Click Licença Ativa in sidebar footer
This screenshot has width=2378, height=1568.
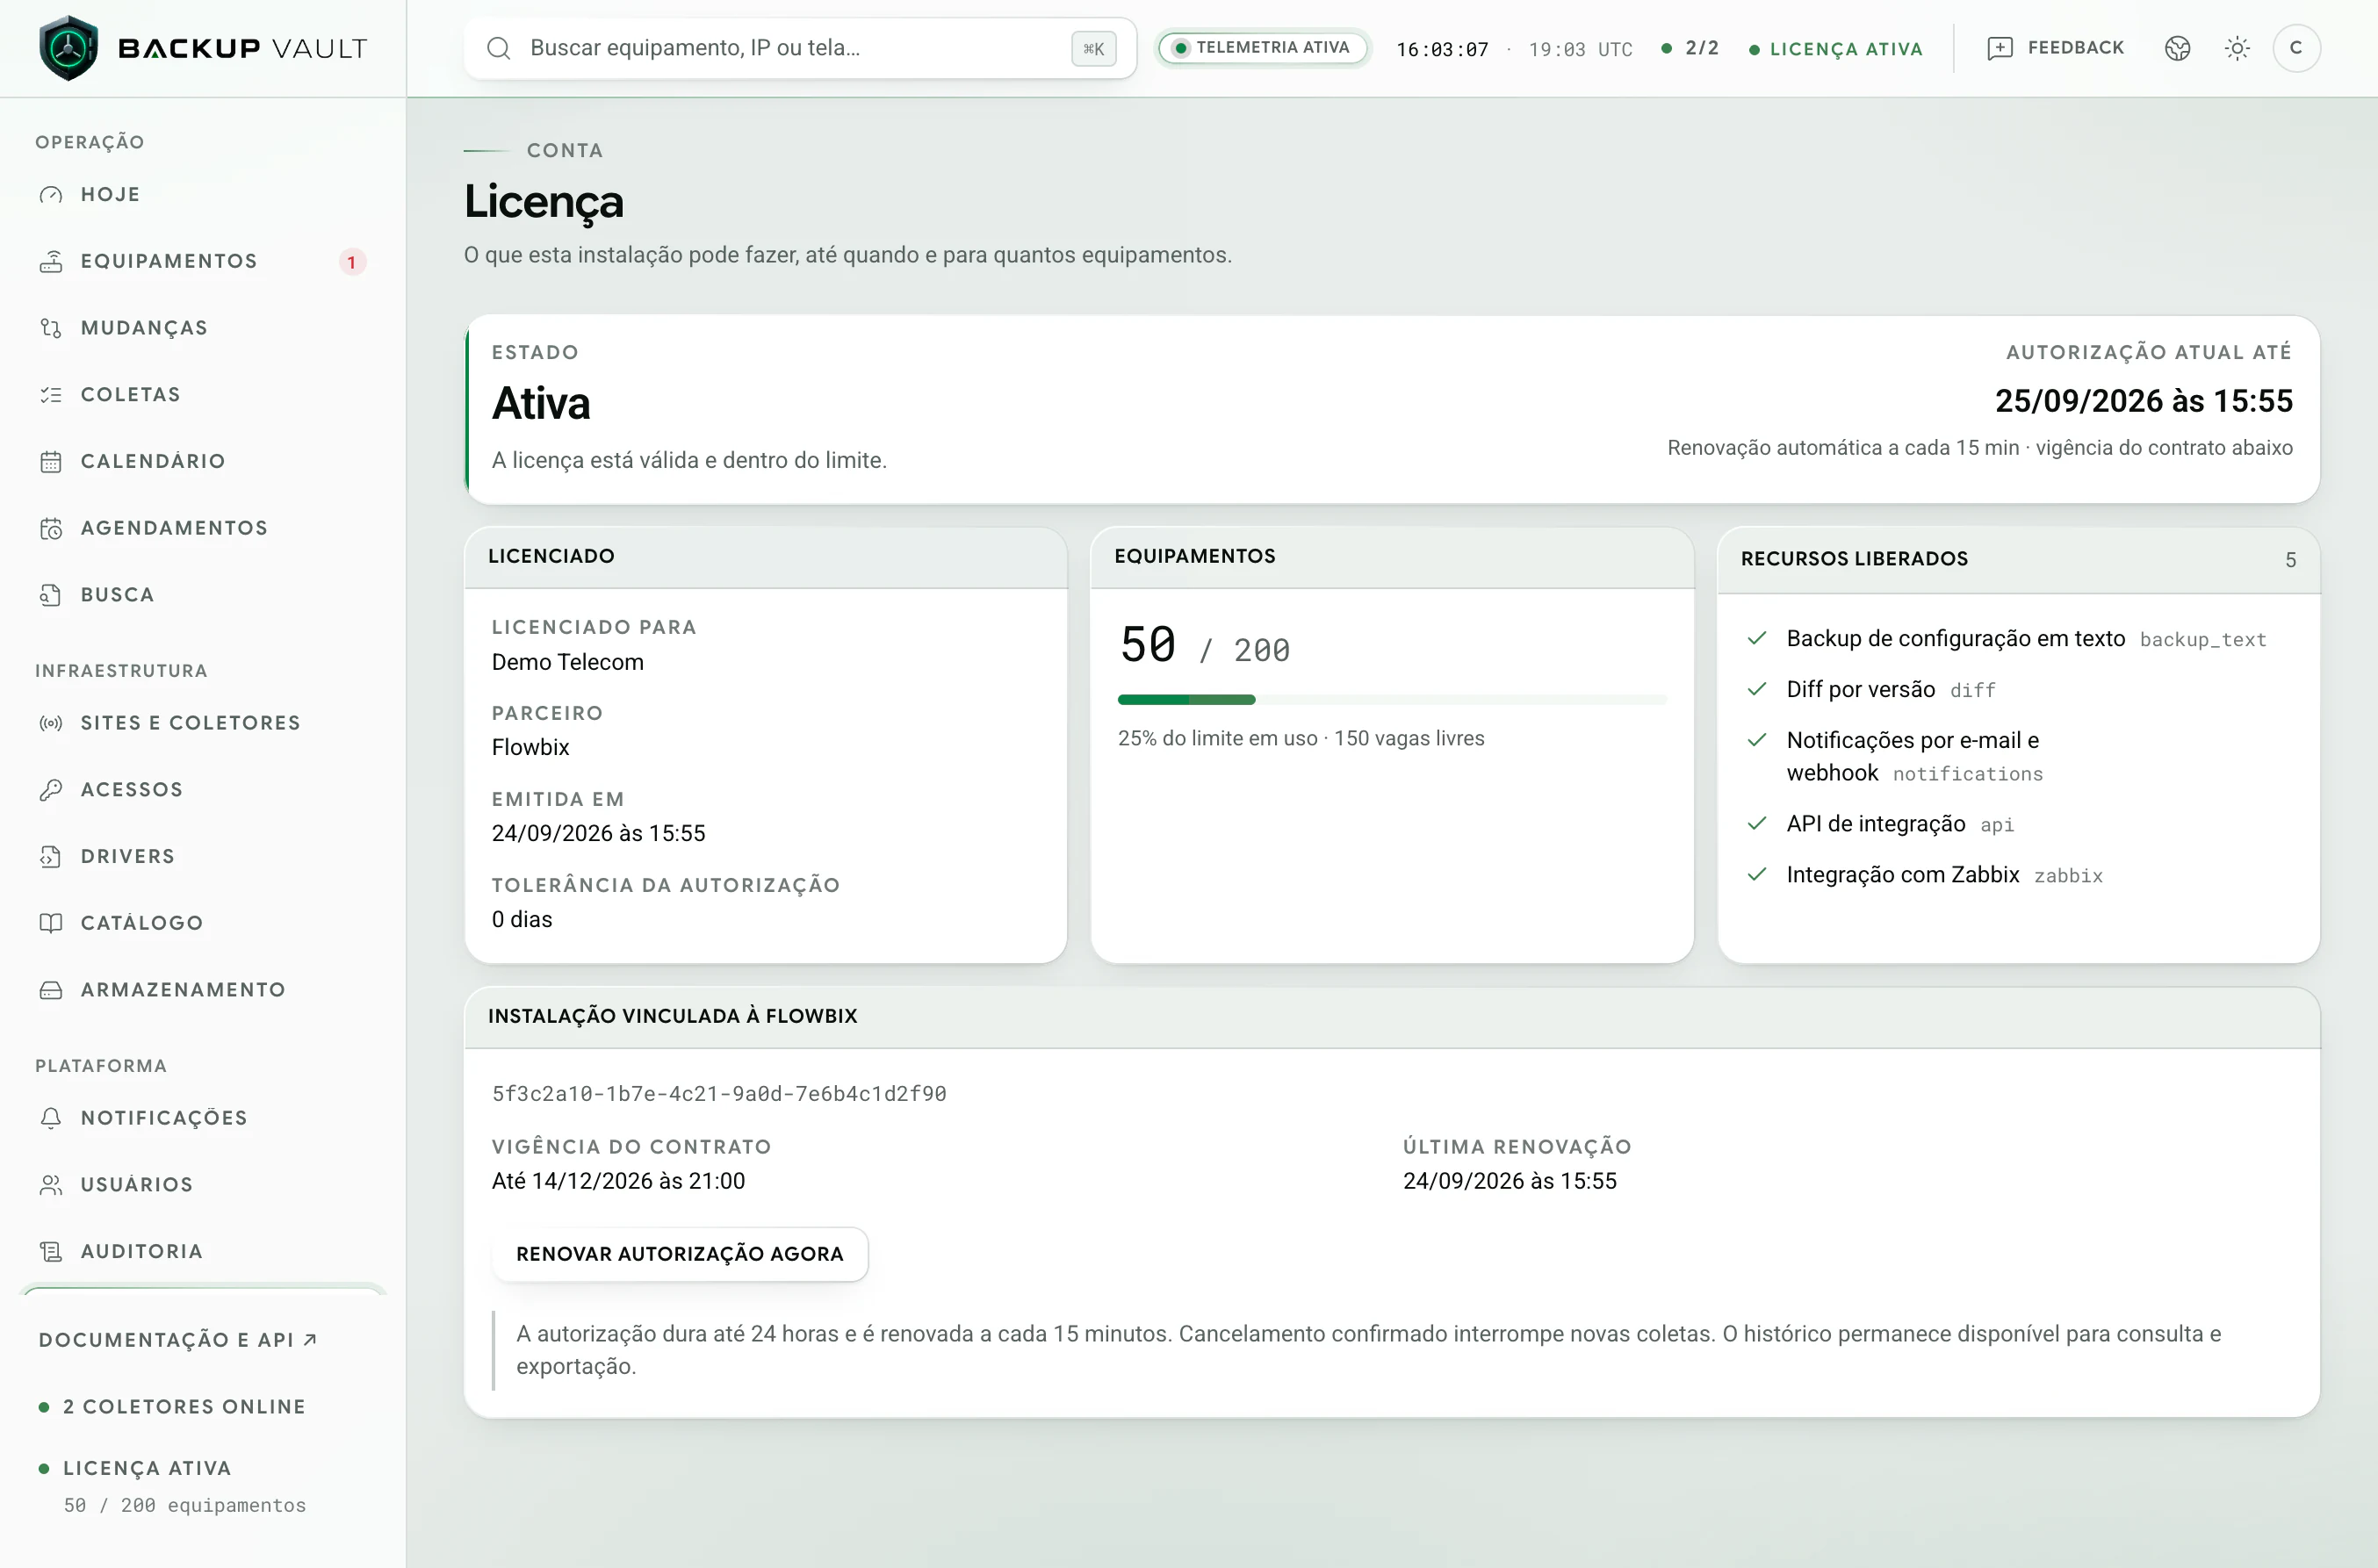pyautogui.click(x=136, y=1469)
